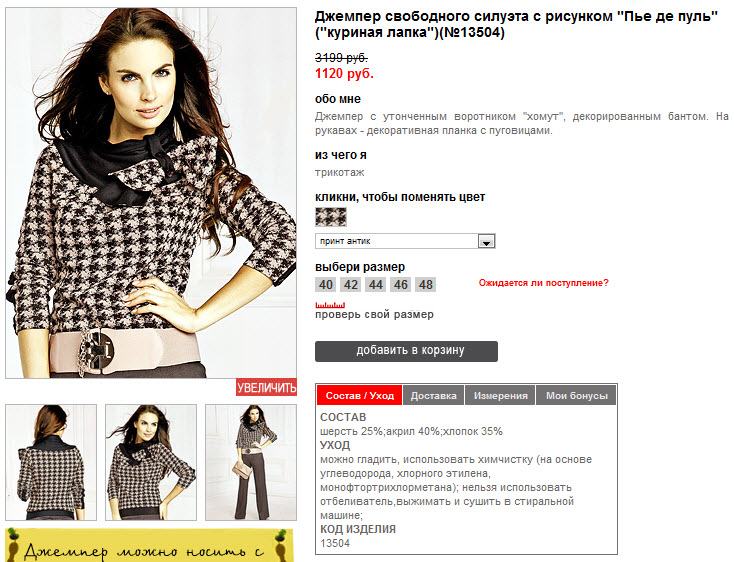Select the 'принт антик' color combo box
The width and height of the screenshot is (734, 562).
click(405, 241)
